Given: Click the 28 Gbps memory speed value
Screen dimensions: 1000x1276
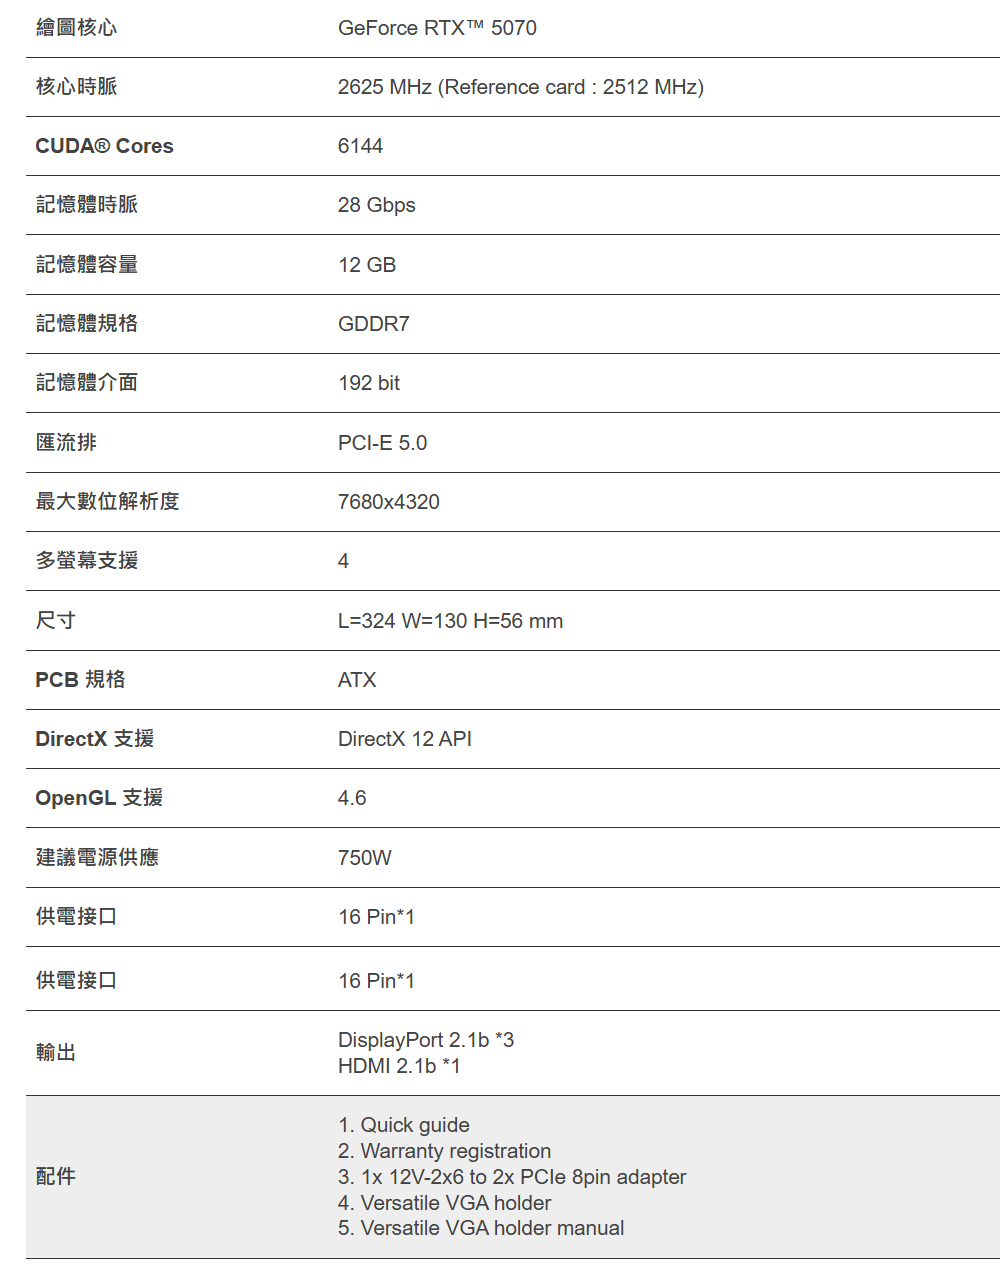Looking at the screenshot, I should pyautogui.click(x=376, y=205).
